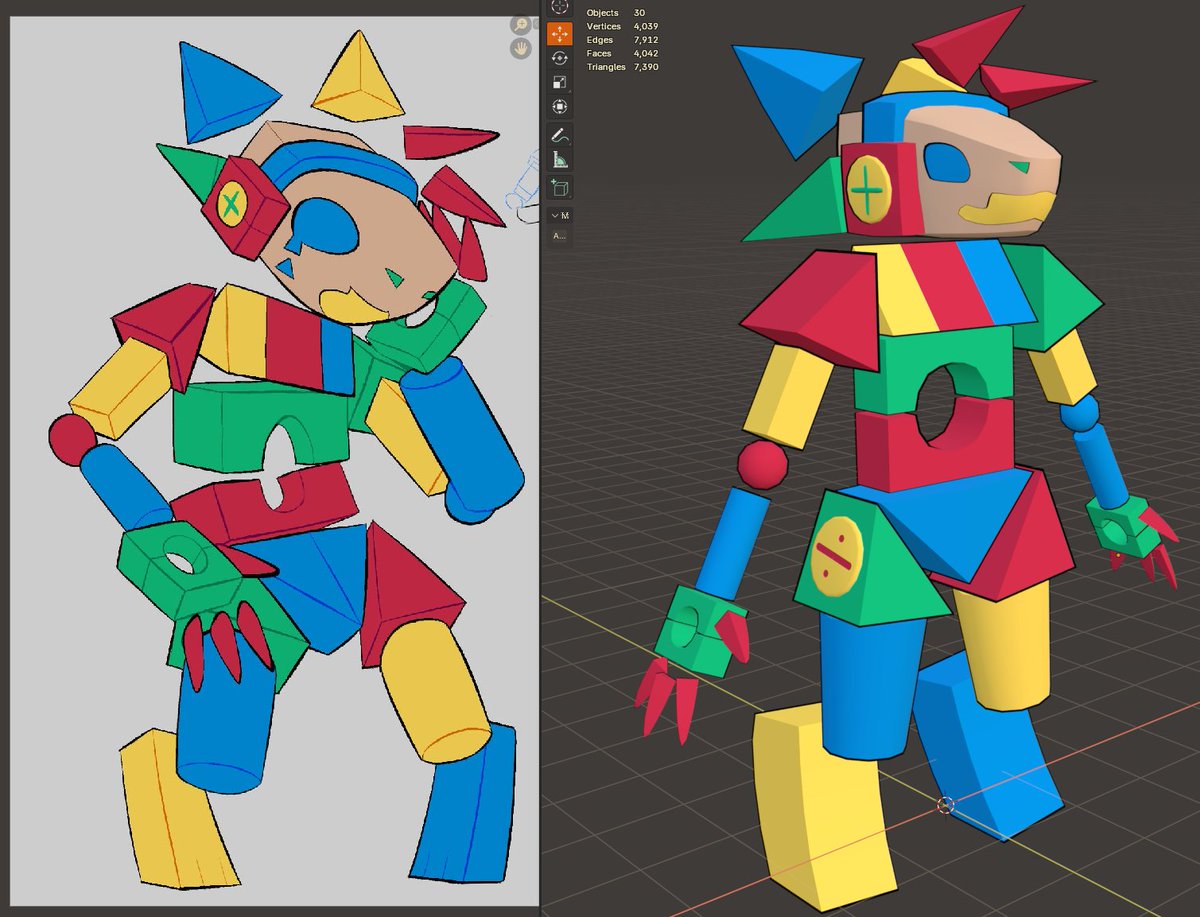
Task: Click the 'Edges 7,912' statistic text
Action: (x=621, y=40)
